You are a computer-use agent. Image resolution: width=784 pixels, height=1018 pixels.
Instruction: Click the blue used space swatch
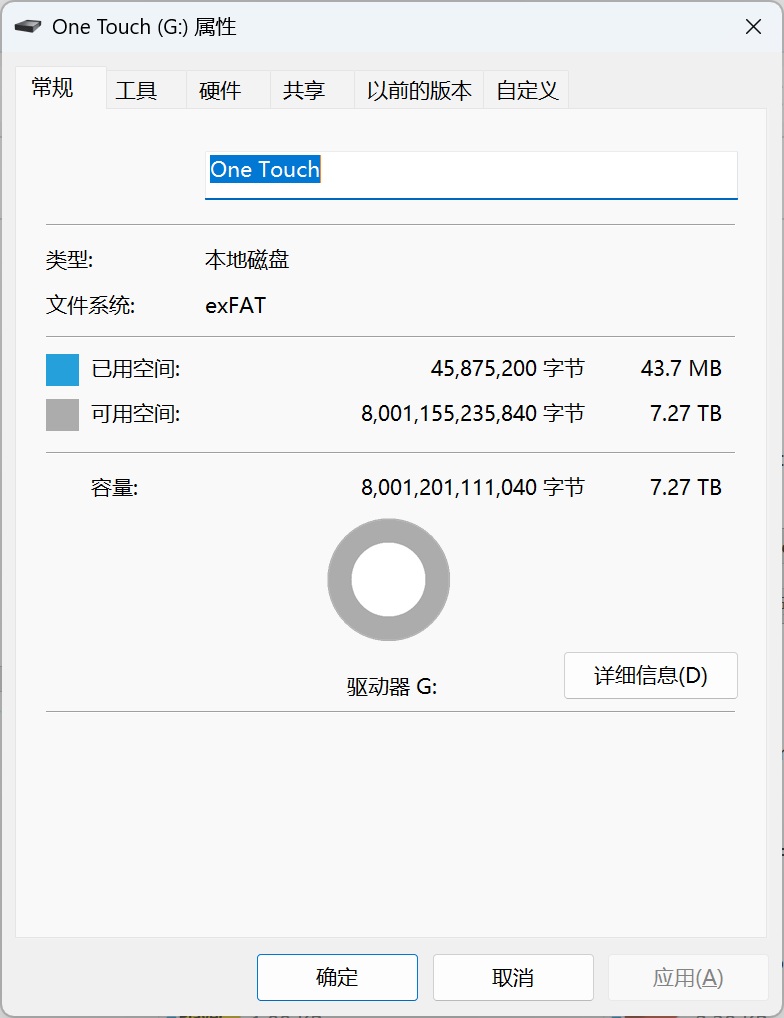62,369
